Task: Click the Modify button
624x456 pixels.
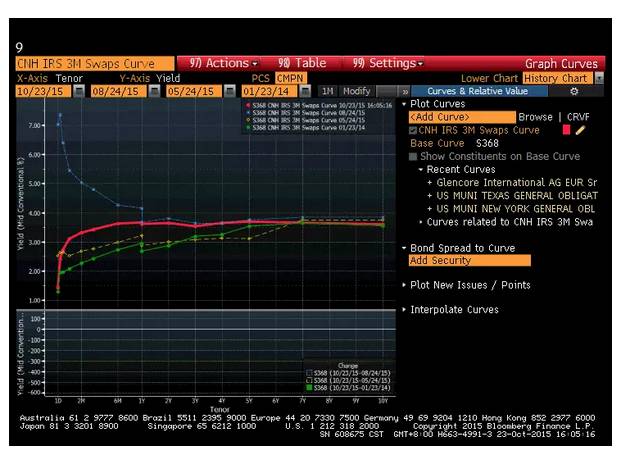Action: (356, 91)
